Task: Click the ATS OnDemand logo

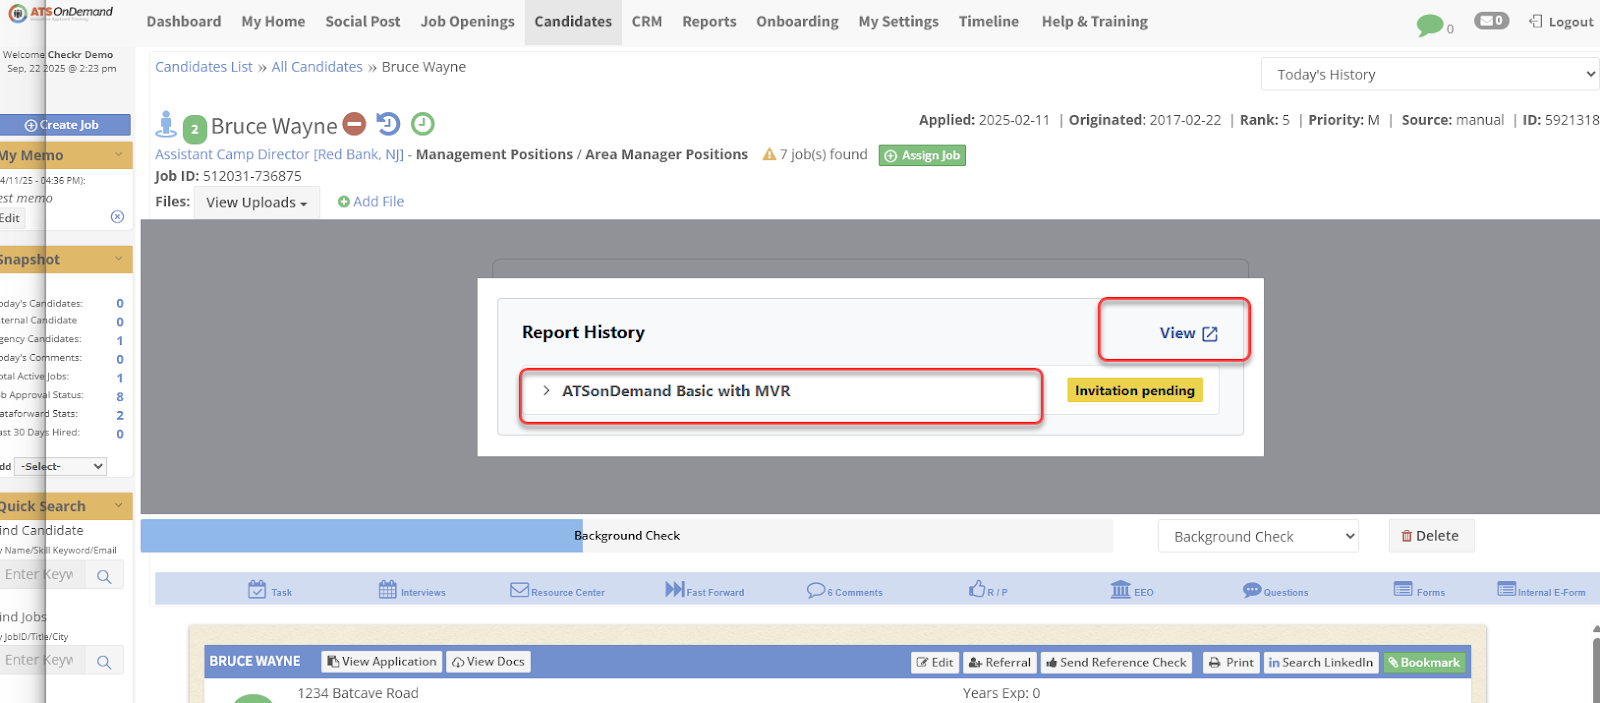Action: click(x=60, y=13)
